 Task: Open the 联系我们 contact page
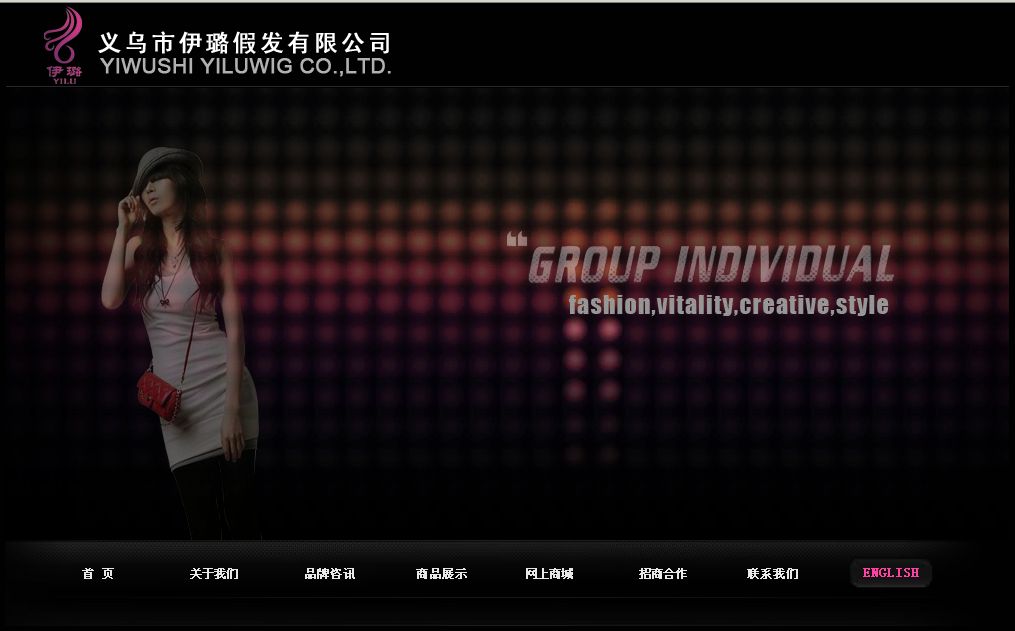tap(772, 574)
